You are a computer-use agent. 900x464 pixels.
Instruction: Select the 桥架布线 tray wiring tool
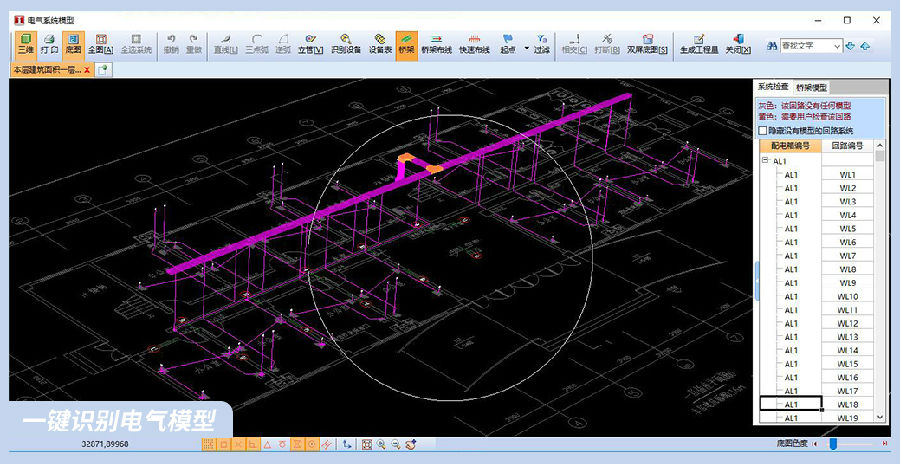pos(436,44)
